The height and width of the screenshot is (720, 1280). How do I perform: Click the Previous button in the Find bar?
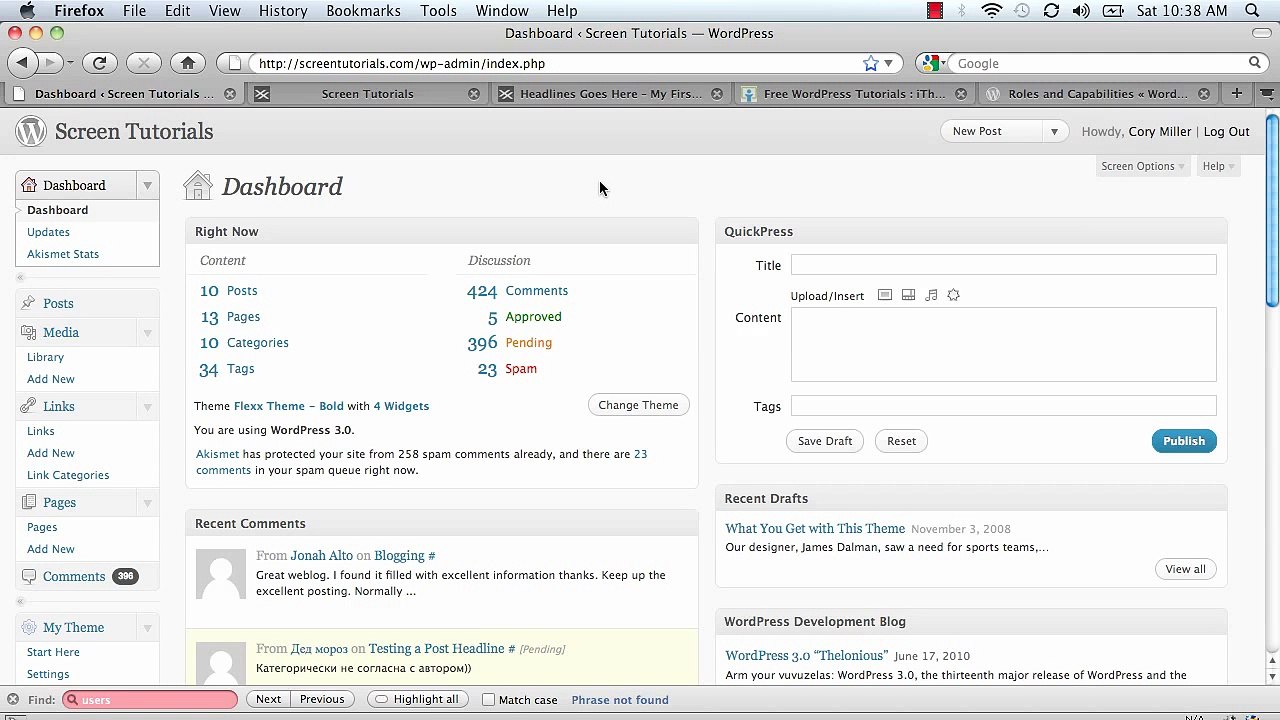pos(322,699)
